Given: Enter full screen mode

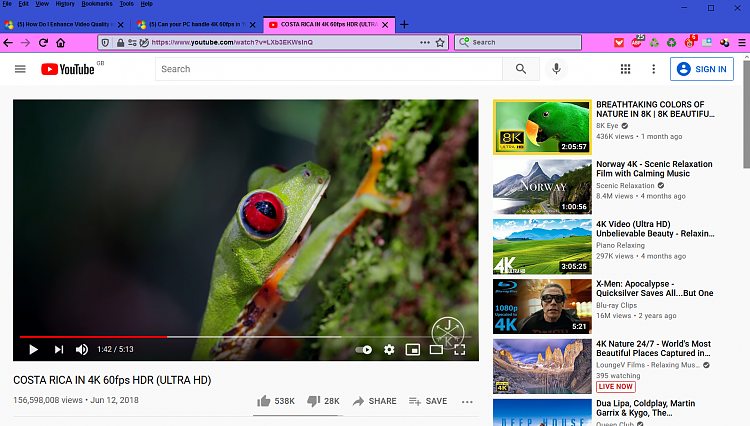Looking at the screenshot, I should pos(460,350).
